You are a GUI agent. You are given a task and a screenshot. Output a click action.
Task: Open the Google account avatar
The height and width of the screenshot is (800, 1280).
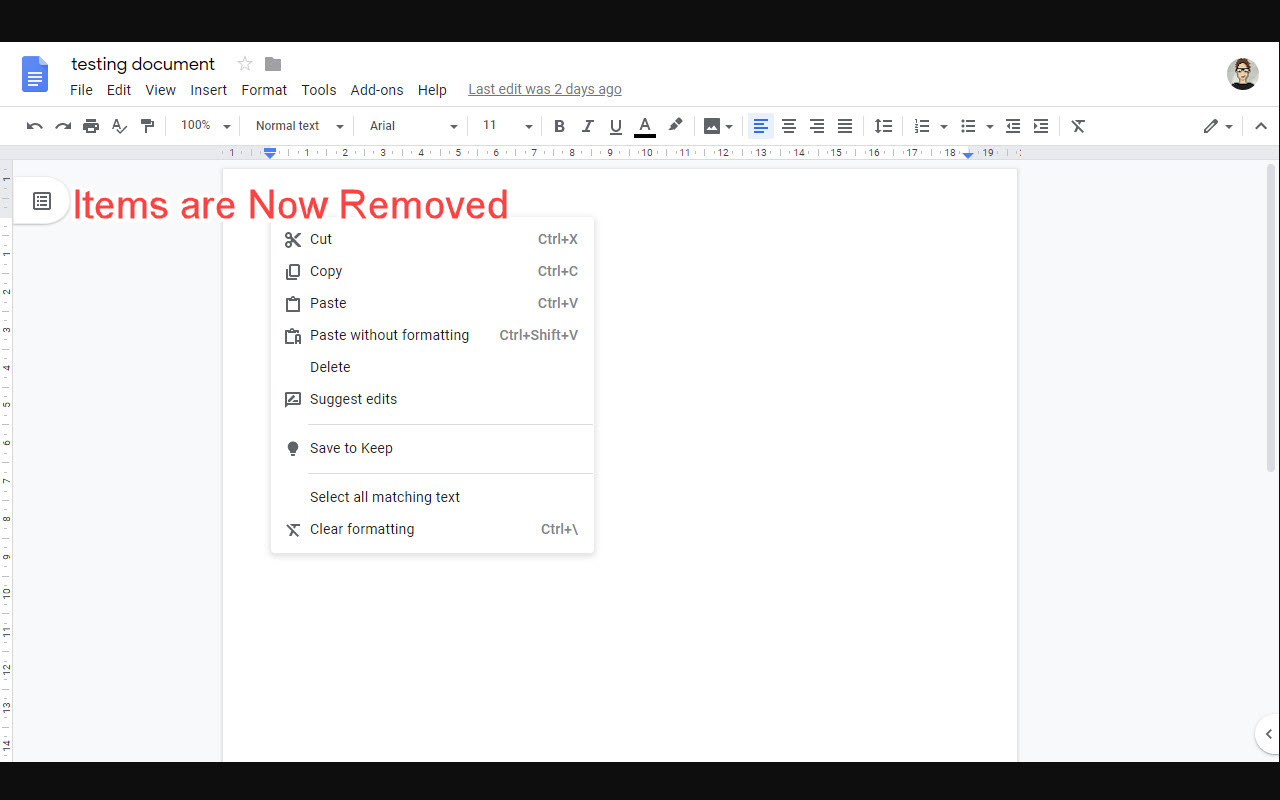tap(1243, 74)
